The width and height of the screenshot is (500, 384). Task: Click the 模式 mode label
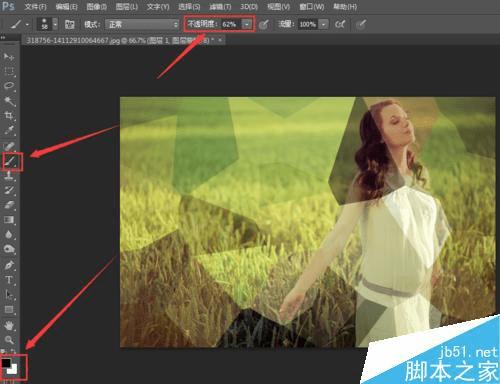tap(92, 24)
